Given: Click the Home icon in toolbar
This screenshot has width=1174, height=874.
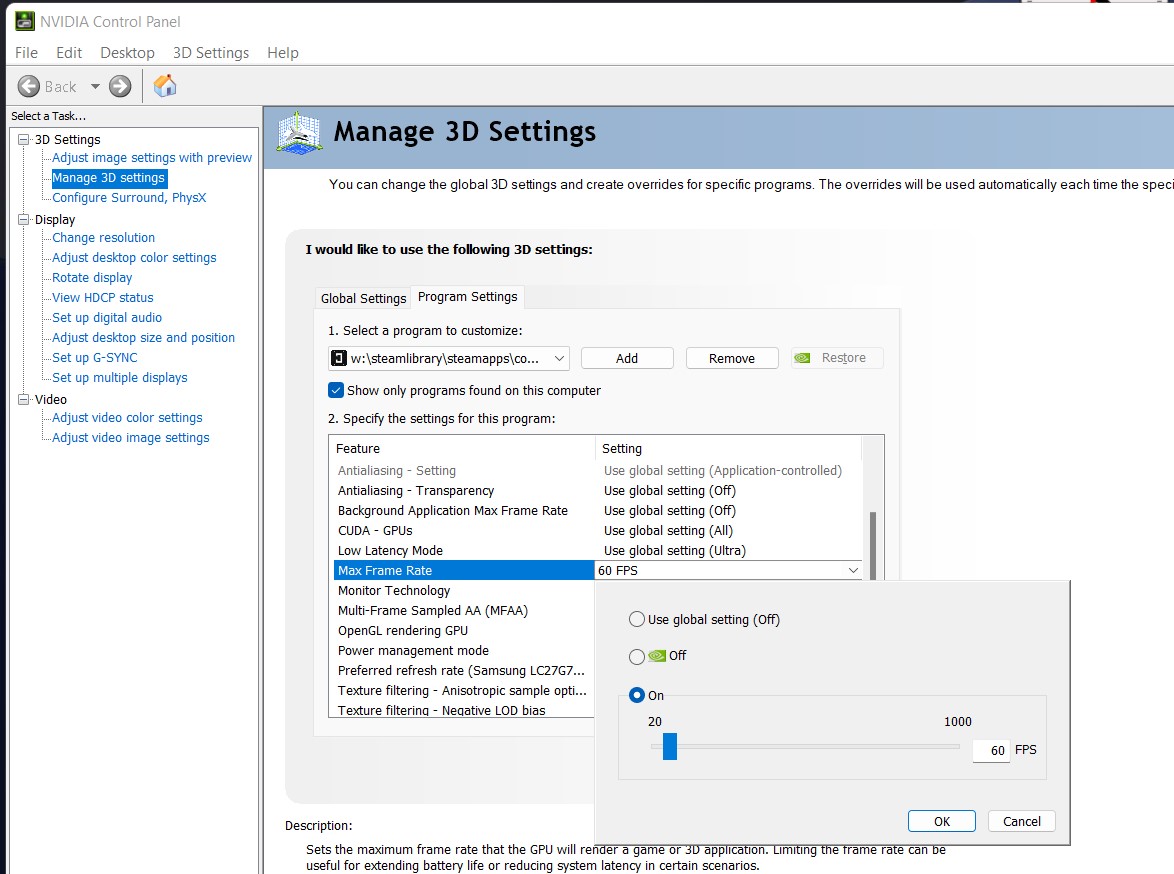Looking at the screenshot, I should 165,86.
